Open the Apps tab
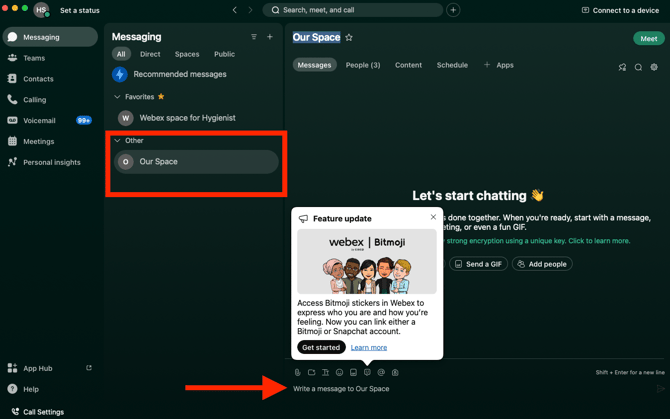The height and width of the screenshot is (419, 670). pos(499,65)
